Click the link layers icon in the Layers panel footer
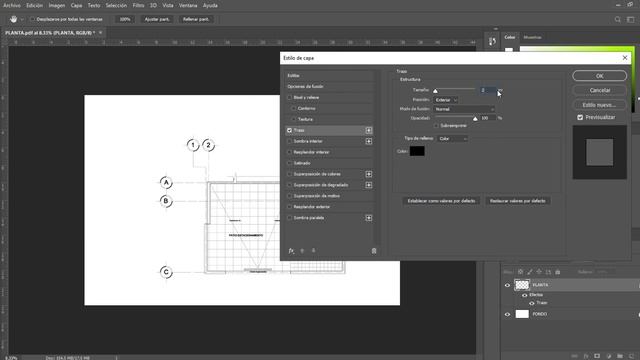 (574, 356)
